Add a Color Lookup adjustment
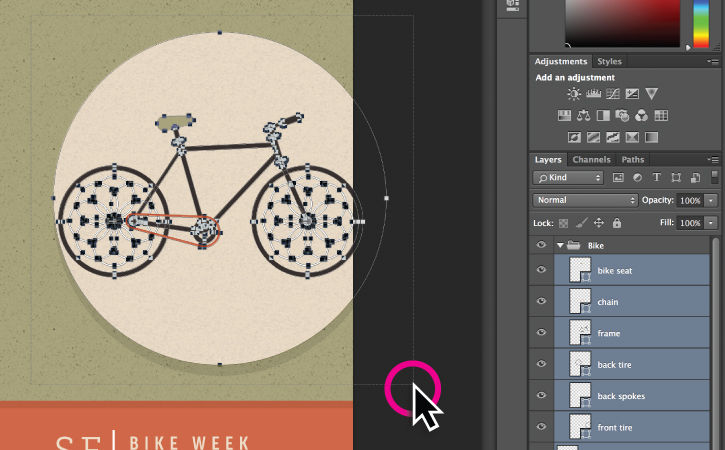 (x=661, y=116)
